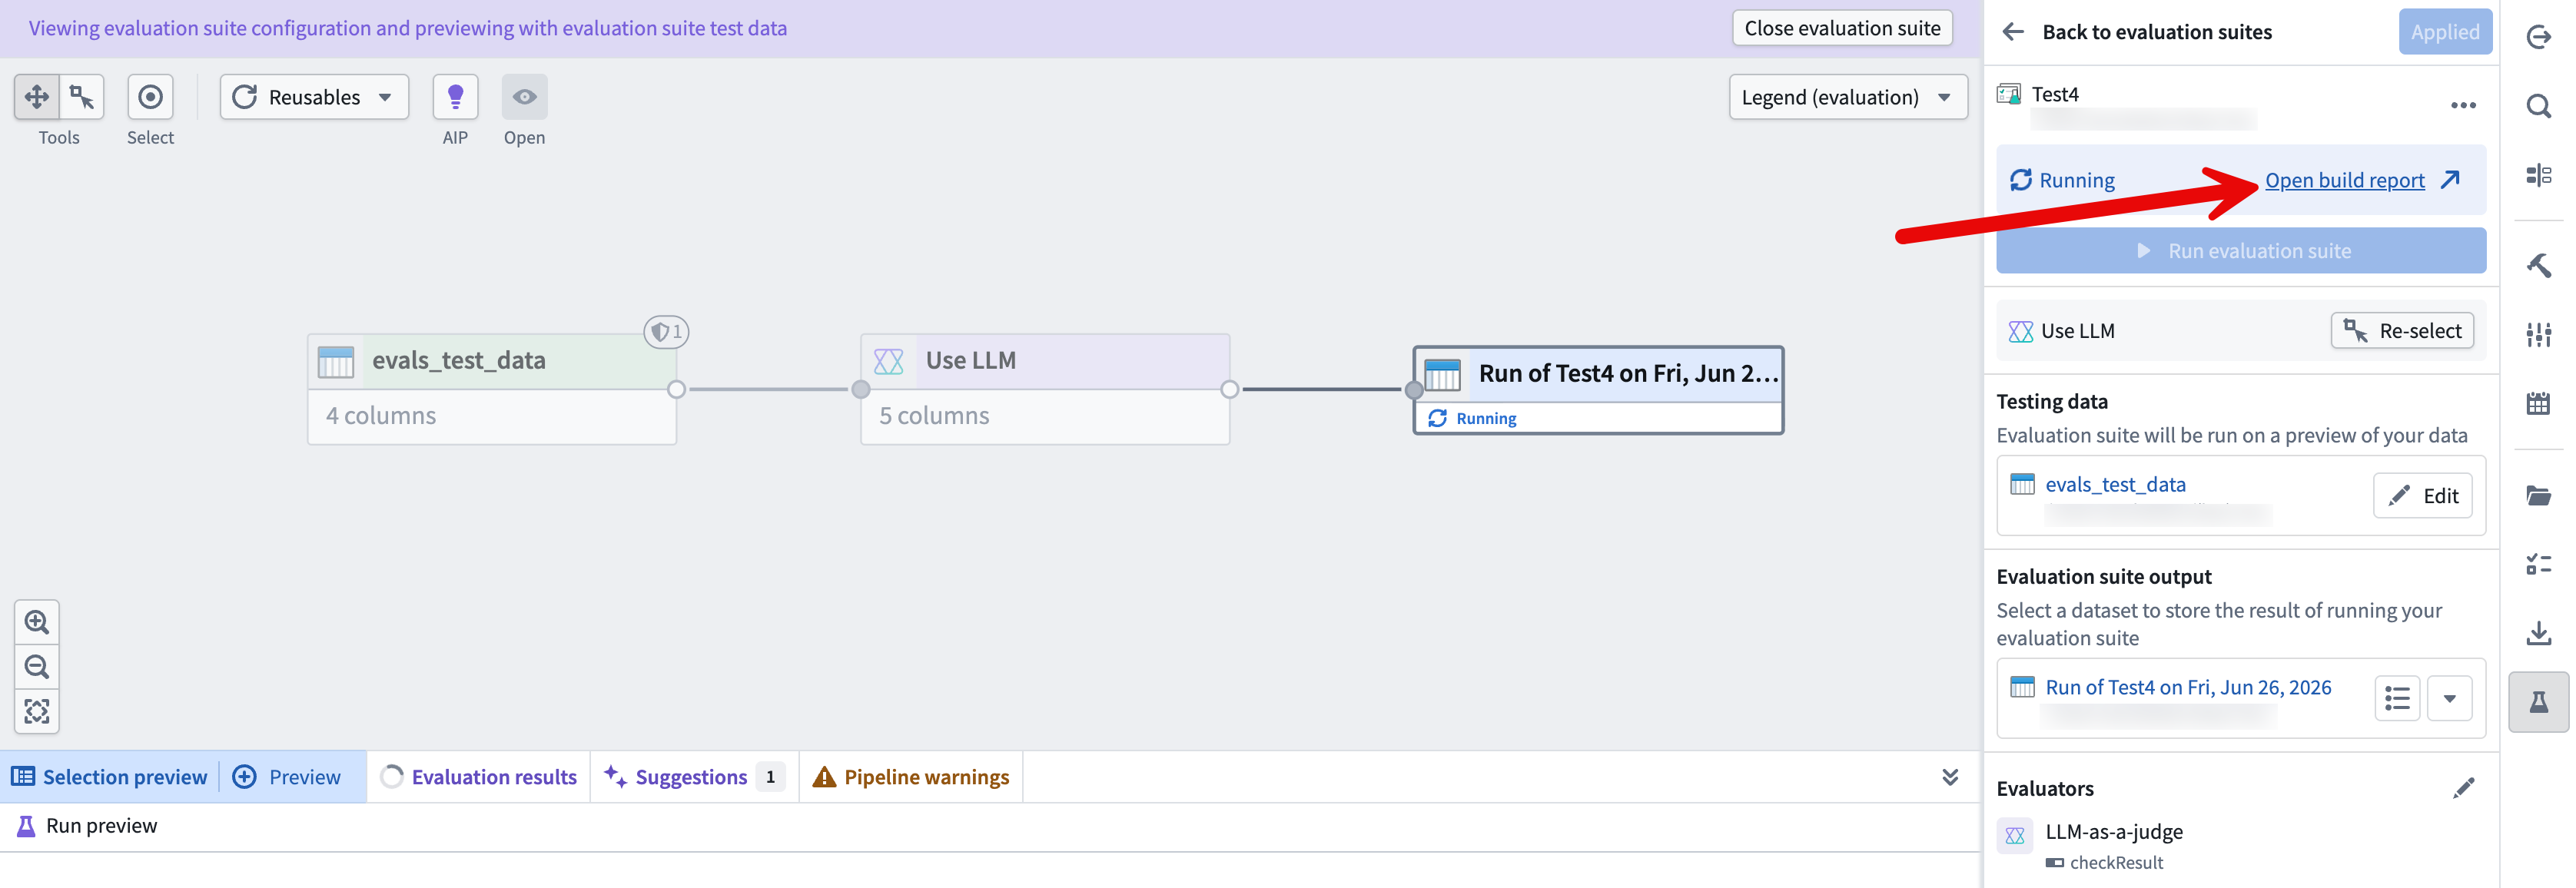Open the Evaluation results tab

(x=479, y=777)
